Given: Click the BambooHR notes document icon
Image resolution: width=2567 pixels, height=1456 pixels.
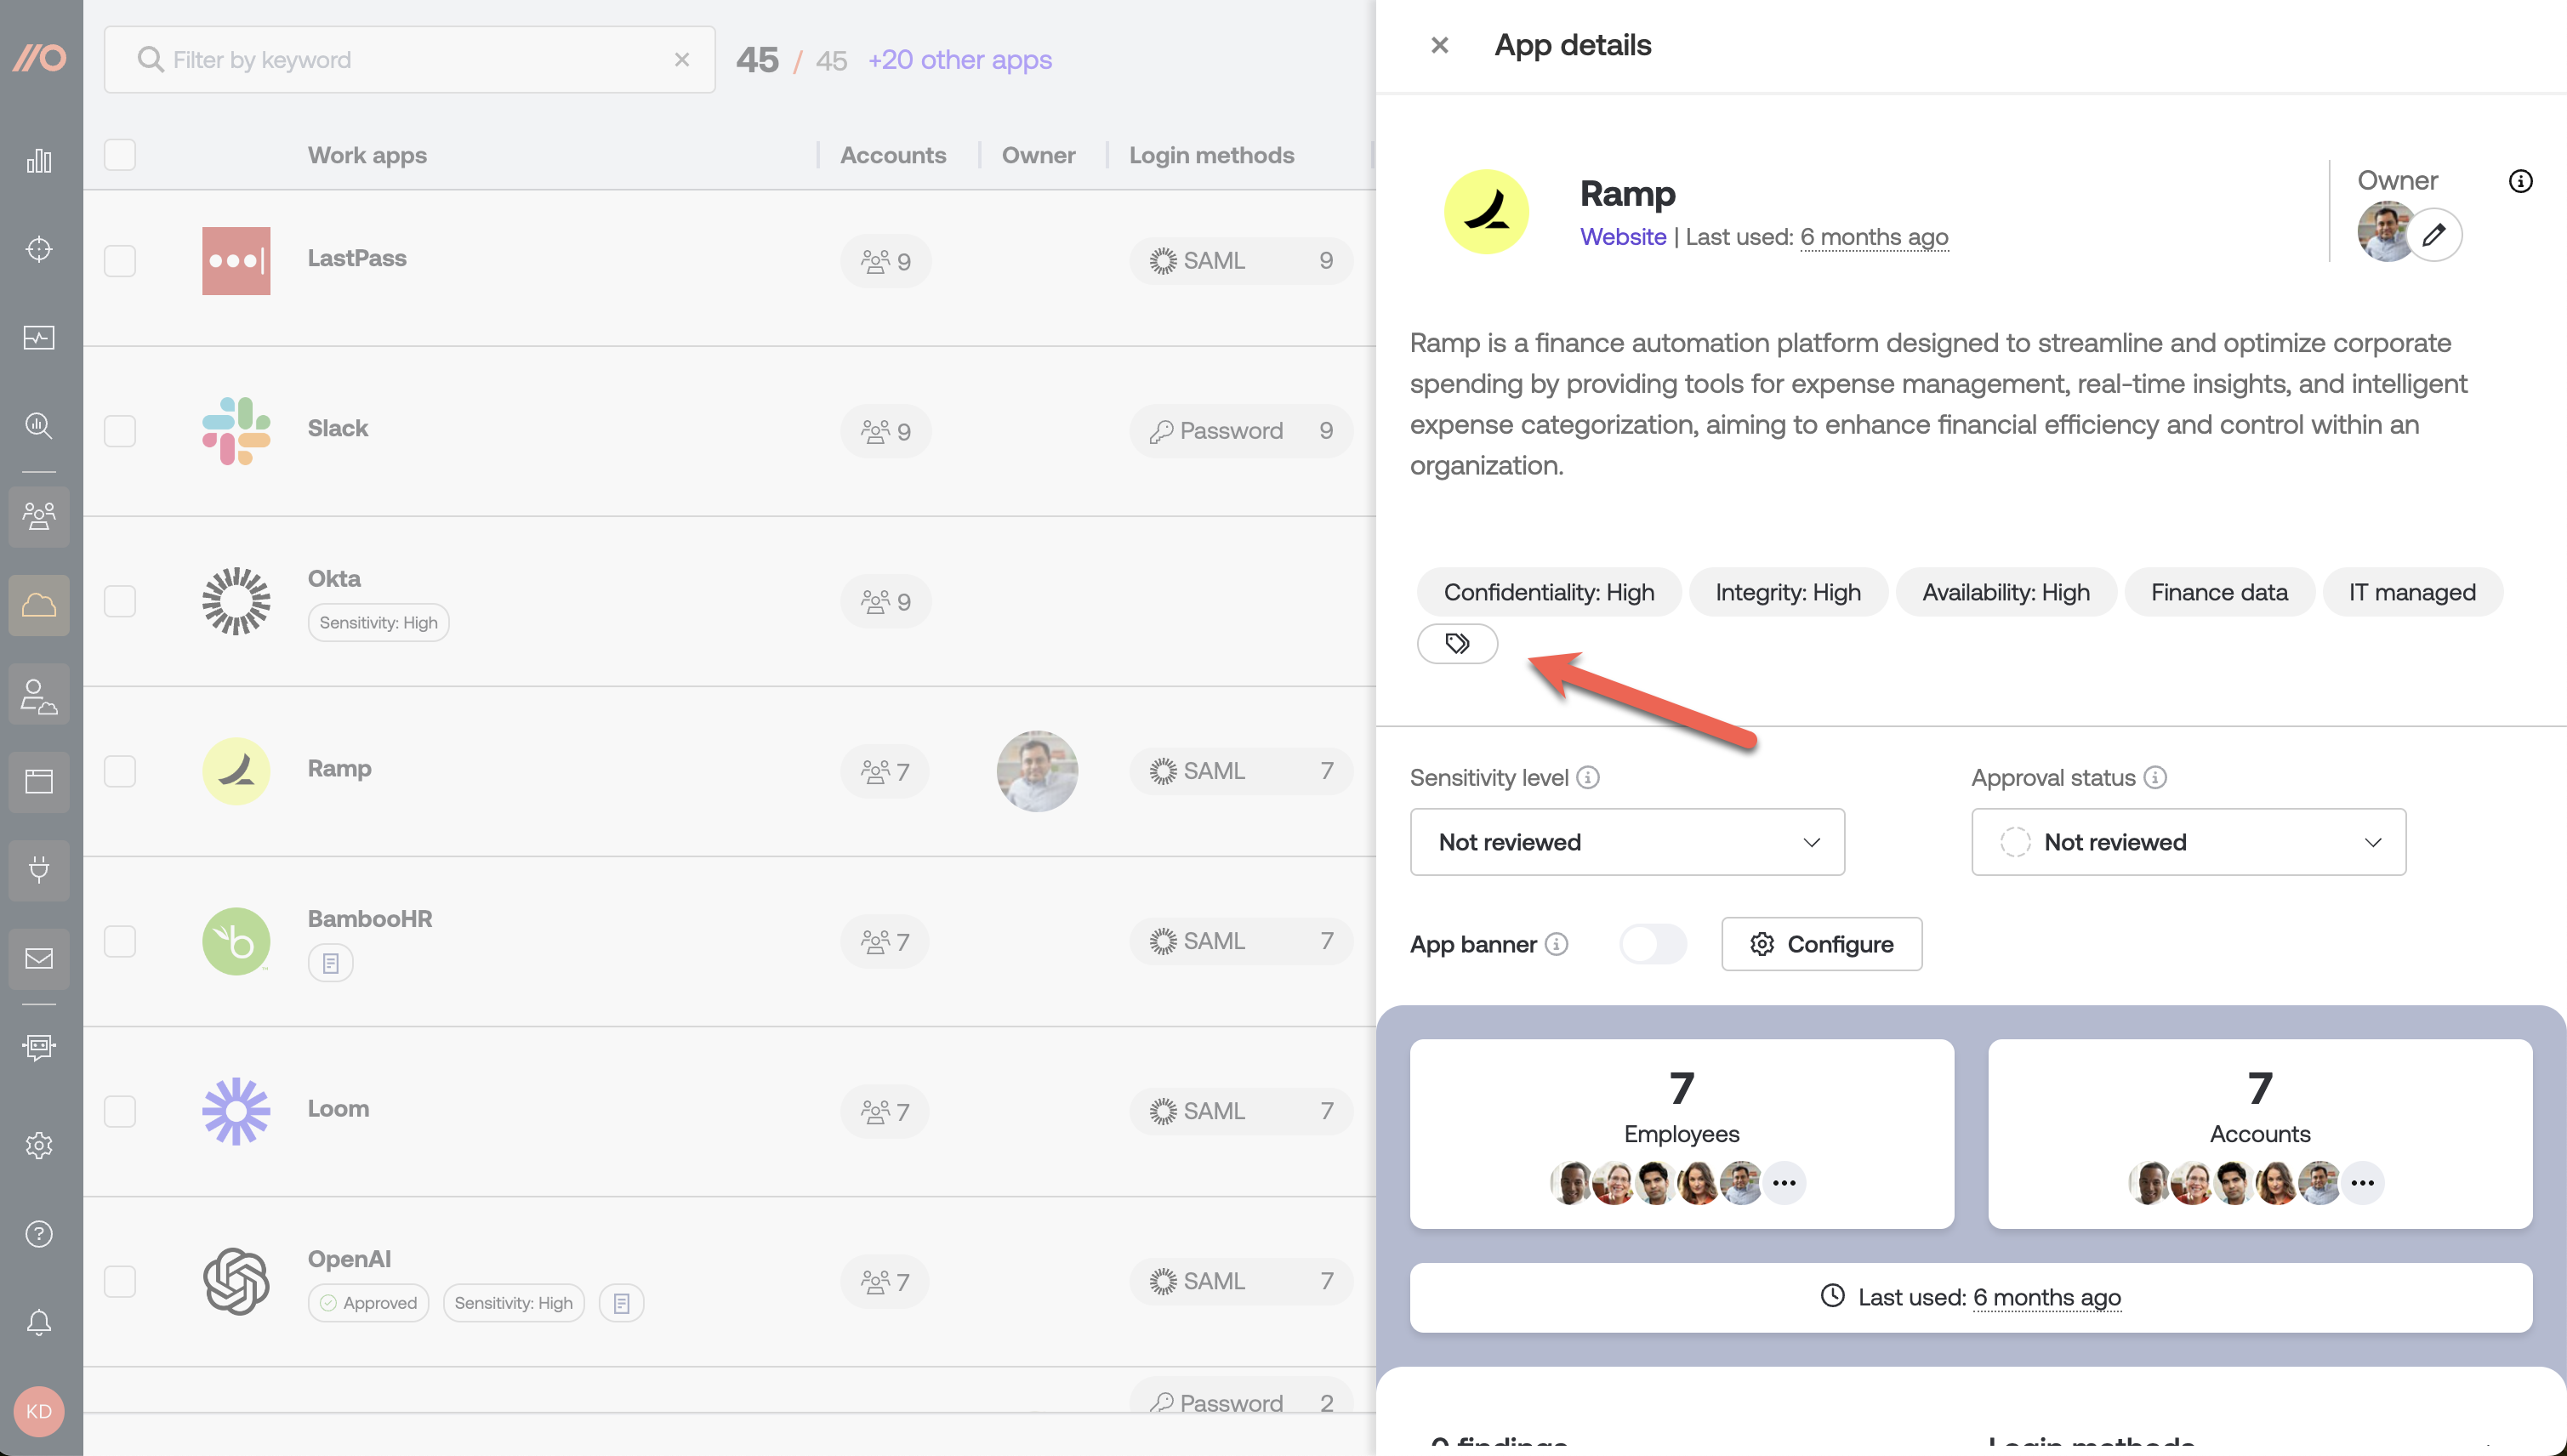Looking at the screenshot, I should (331, 963).
